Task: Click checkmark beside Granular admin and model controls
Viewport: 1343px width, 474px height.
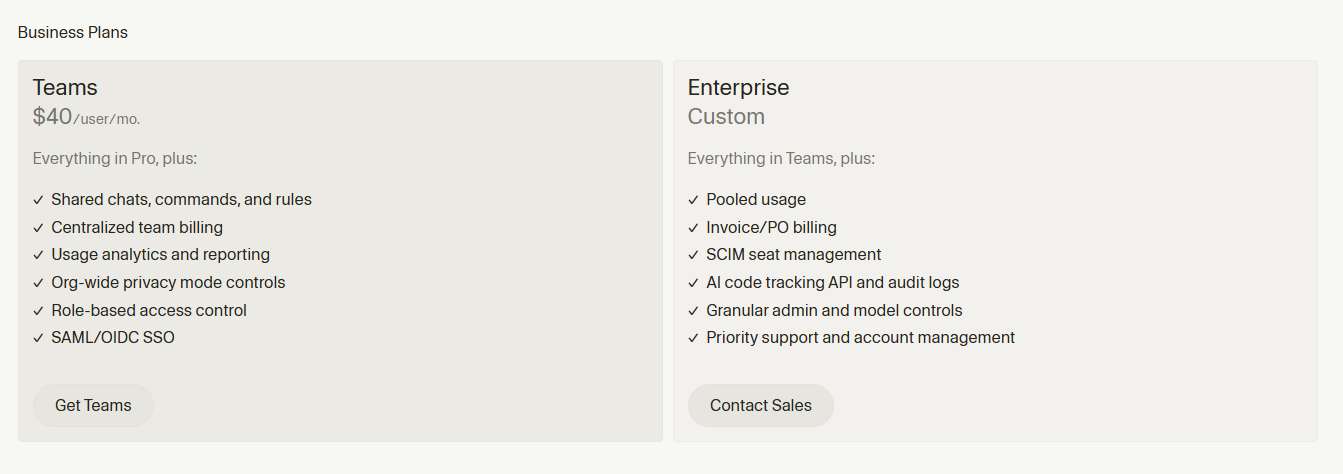Action: click(x=693, y=311)
